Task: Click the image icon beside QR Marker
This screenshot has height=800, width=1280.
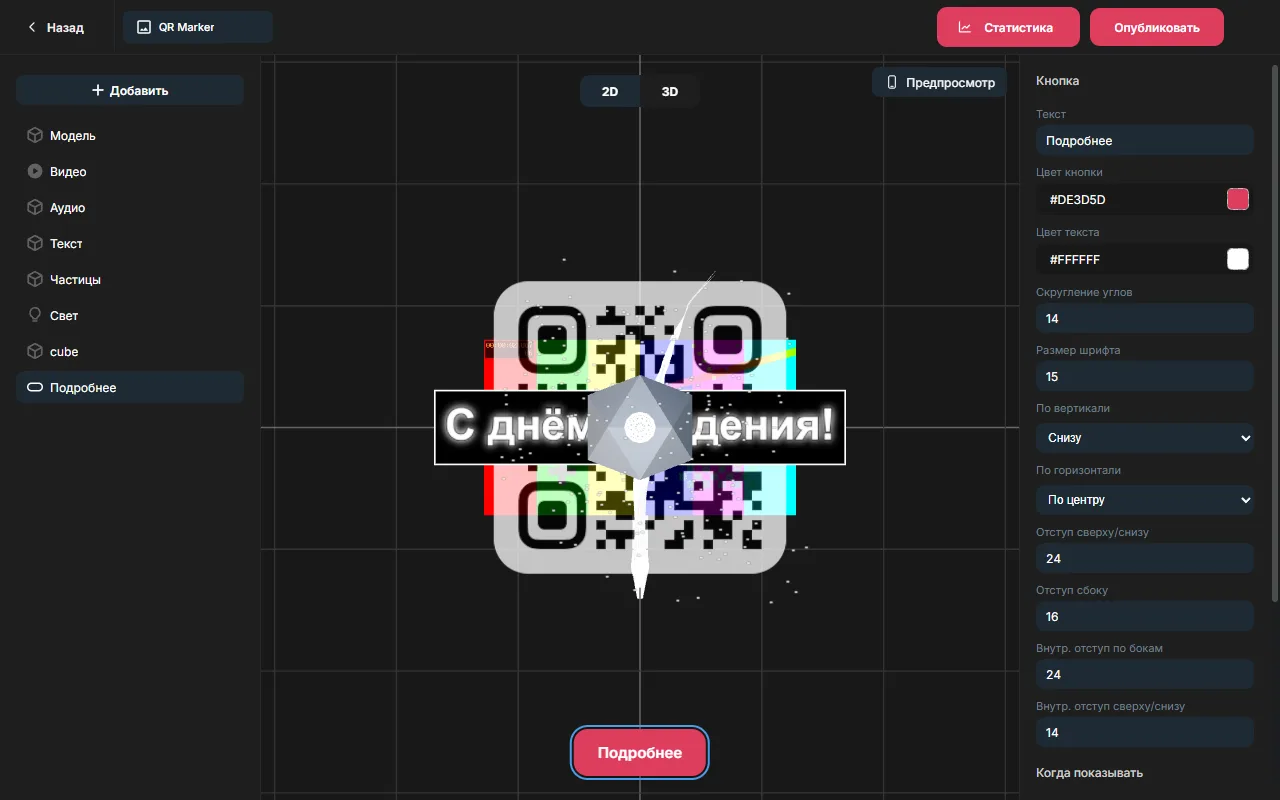Action: [144, 28]
